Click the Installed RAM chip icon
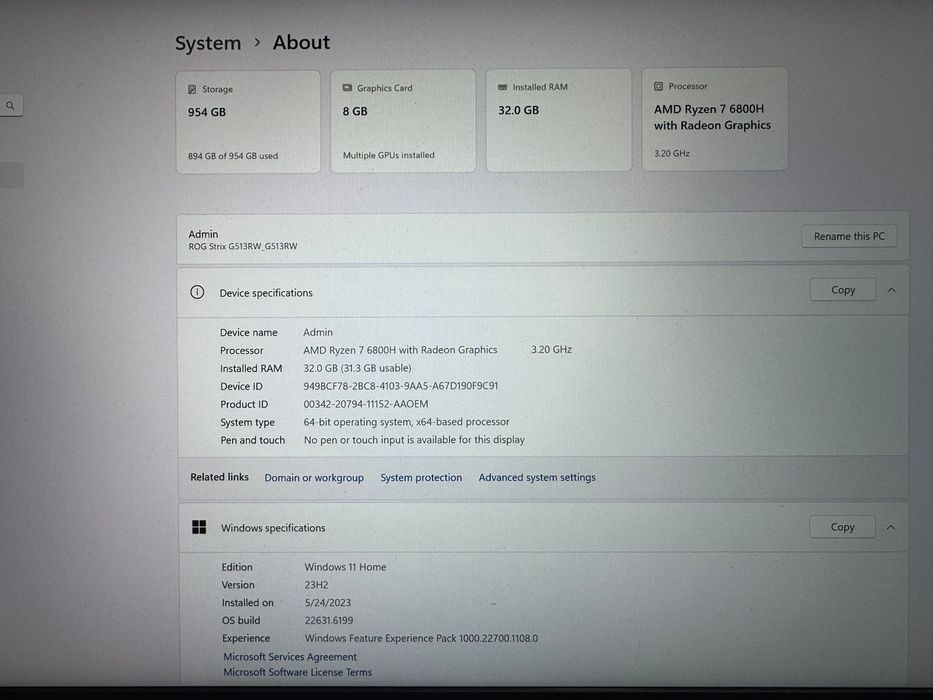The height and width of the screenshot is (700, 933). click(x=502, y=87)
